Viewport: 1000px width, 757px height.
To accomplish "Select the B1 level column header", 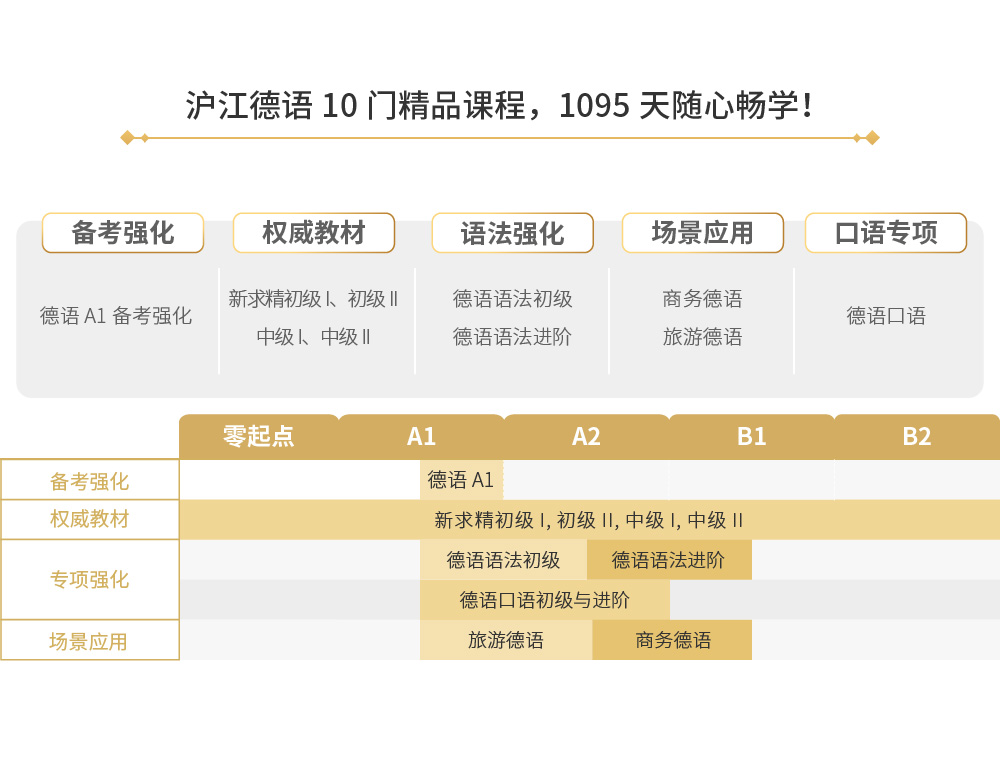I will pyautogui.click(x=751, y=436).
